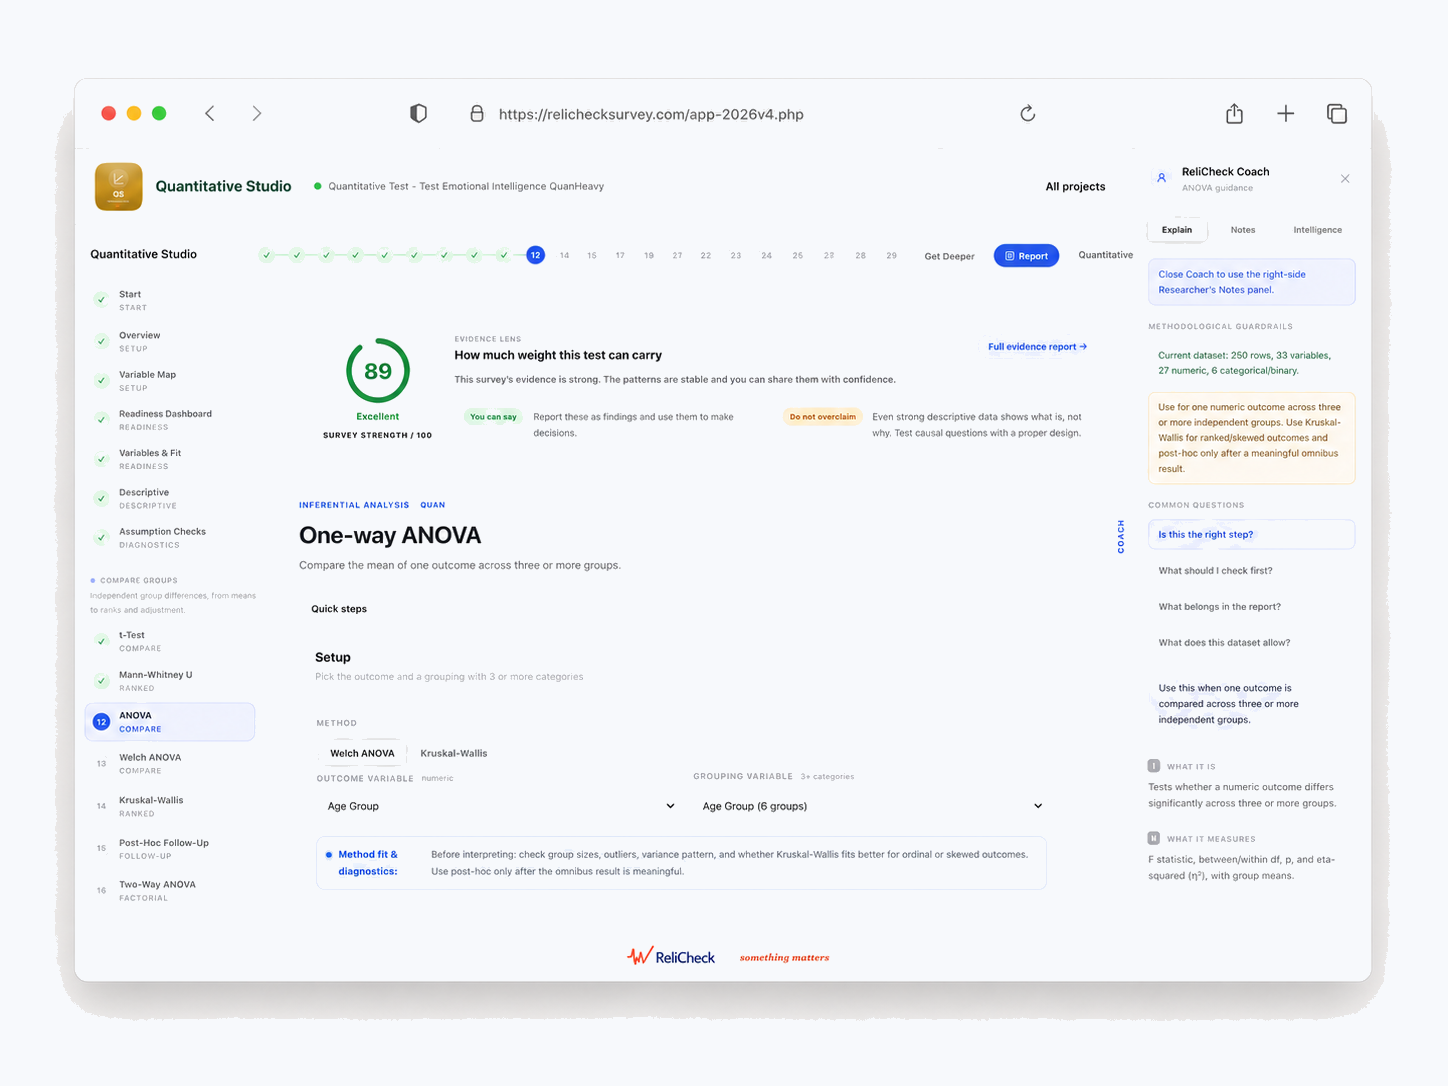
Task: Jump to step 24 in the progress bar
Action: [x=766, y=256]
